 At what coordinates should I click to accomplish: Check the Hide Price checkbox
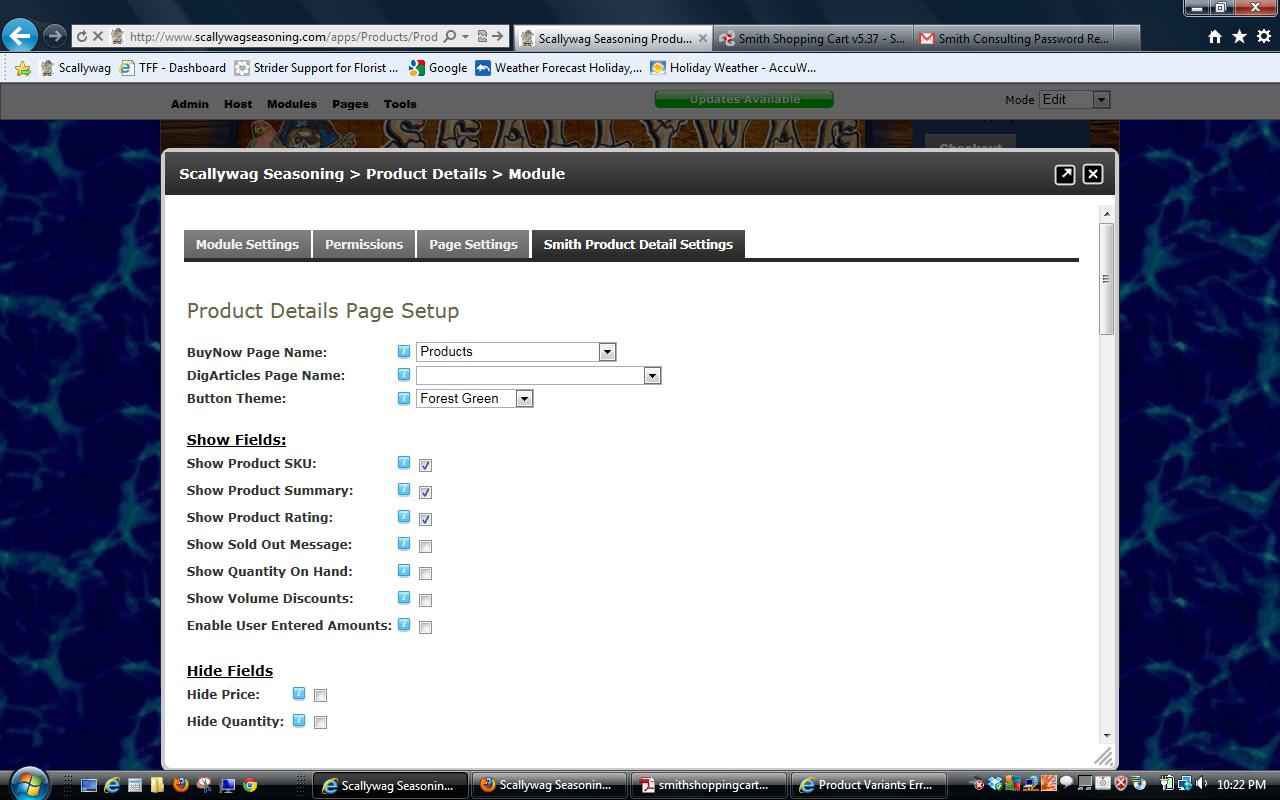[320, 695]
